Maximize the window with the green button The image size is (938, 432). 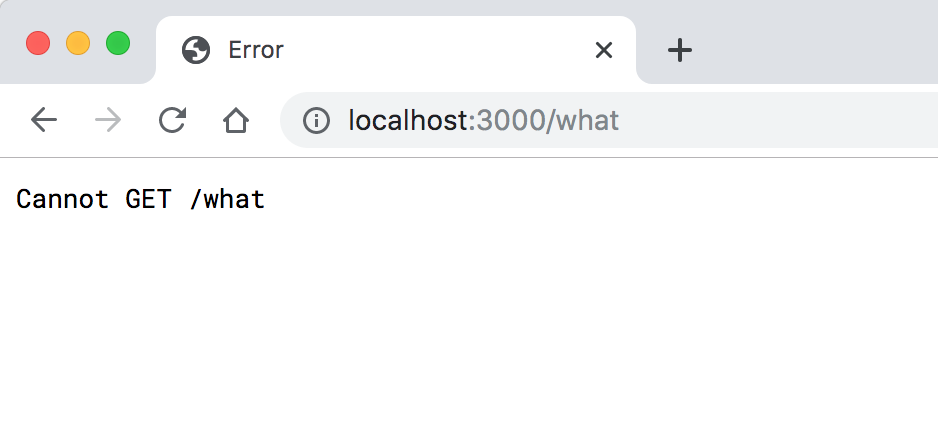click(118, 44)
